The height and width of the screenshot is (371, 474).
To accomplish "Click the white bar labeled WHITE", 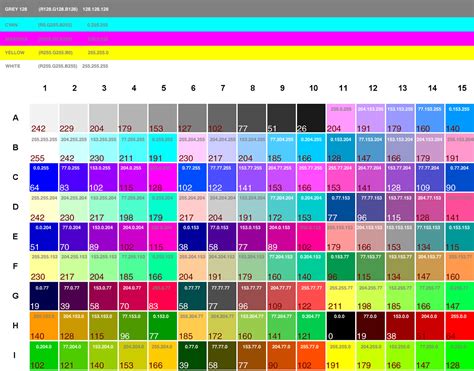I will [237, 66].
